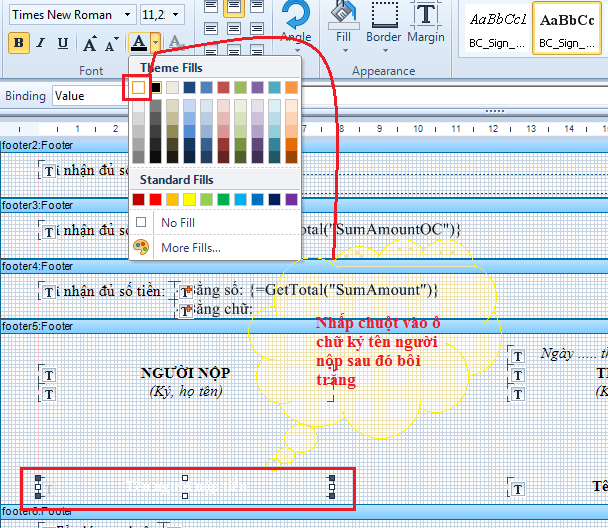Select the bold BC_Sign style thumbnail
This screenshot has width=608, height=528.
[x=567, y=29]
